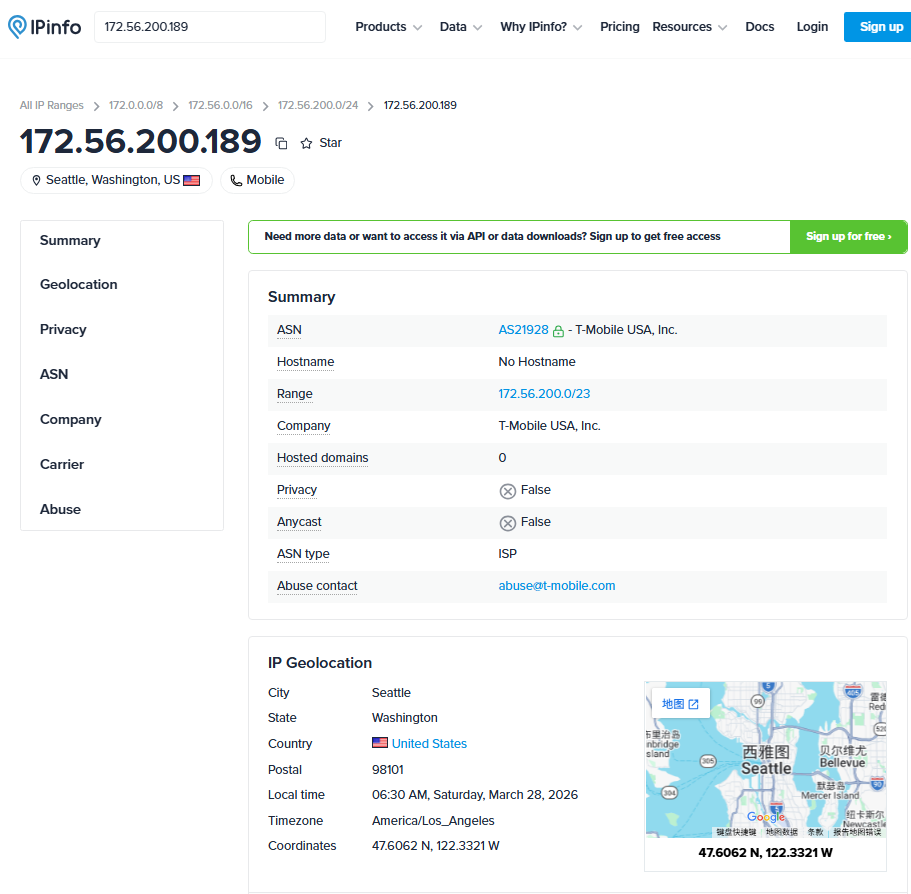Click the abuse@t-mobile.com email link
This screenshot has height=894, width=911.
[557, 586]
